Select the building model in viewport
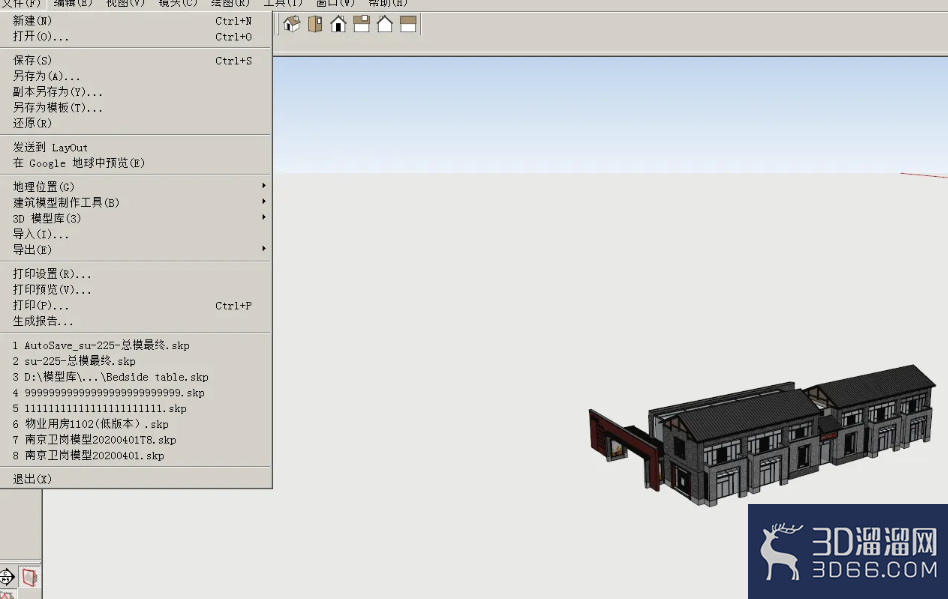 [x=762, y=435]
